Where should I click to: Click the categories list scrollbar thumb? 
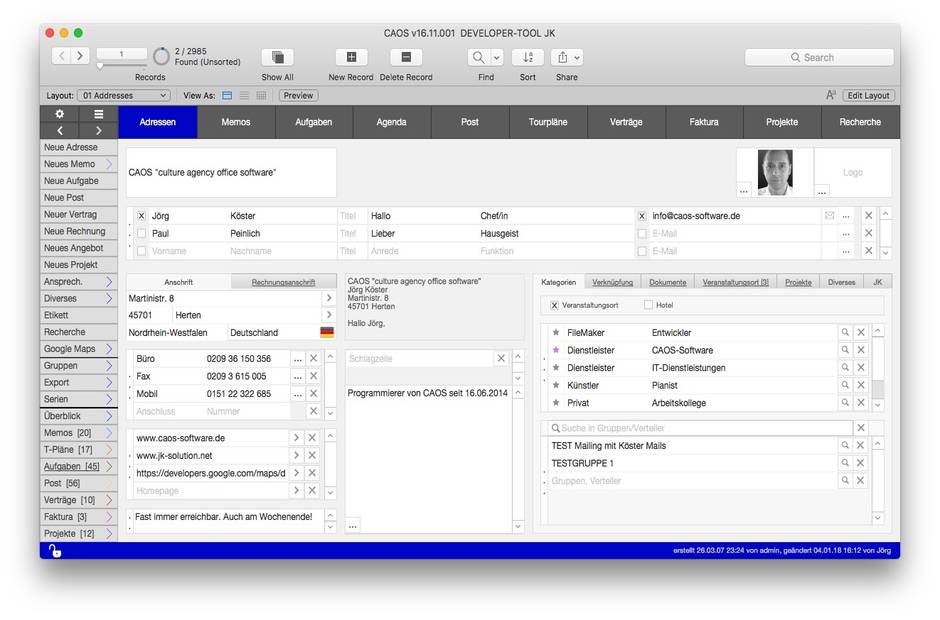(877, 388)
